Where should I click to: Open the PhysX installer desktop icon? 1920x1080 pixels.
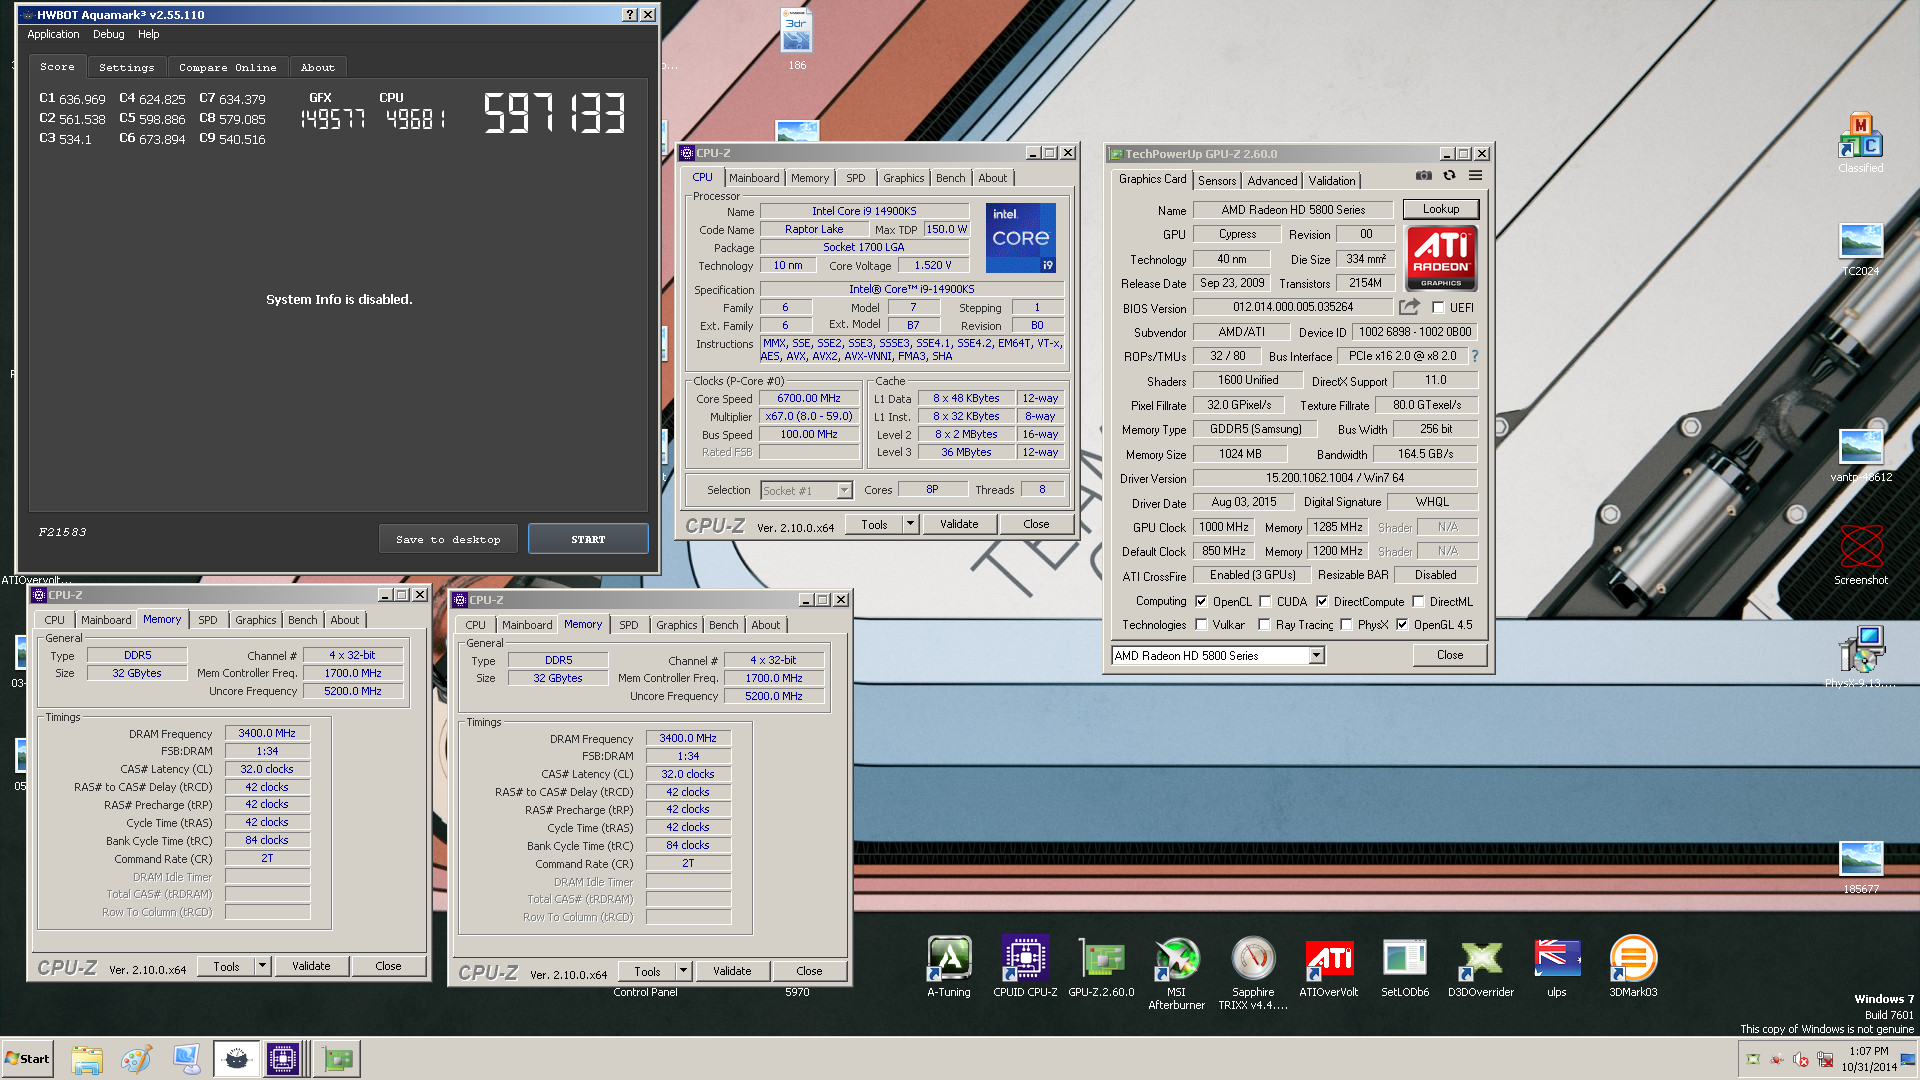click(1860, 656)
